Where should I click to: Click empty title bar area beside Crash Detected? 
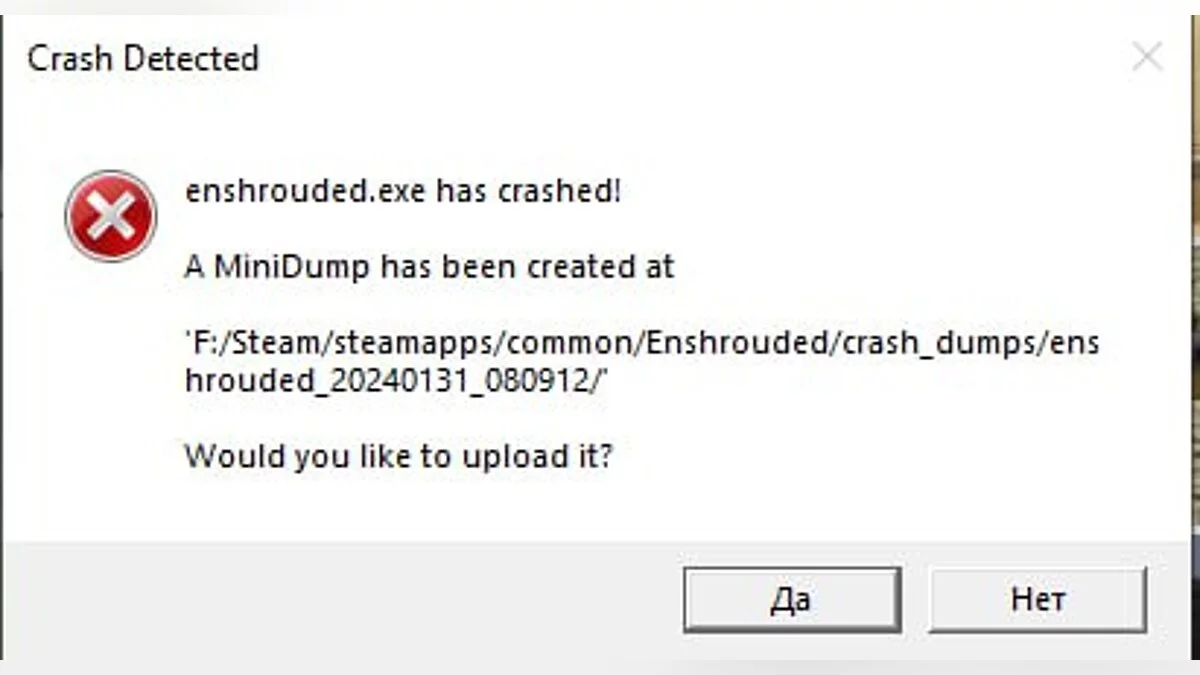690,58
